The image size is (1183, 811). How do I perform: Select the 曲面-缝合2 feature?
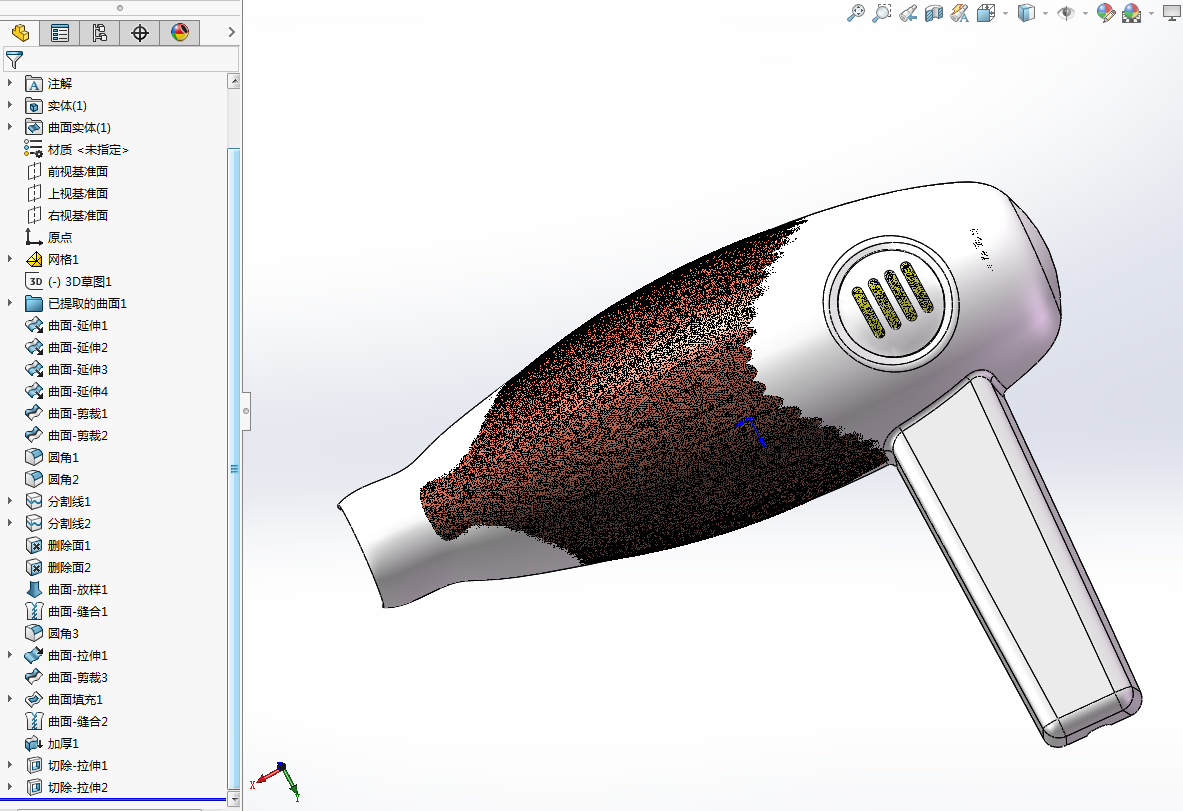pyautogui.click(x=78, y=721)
